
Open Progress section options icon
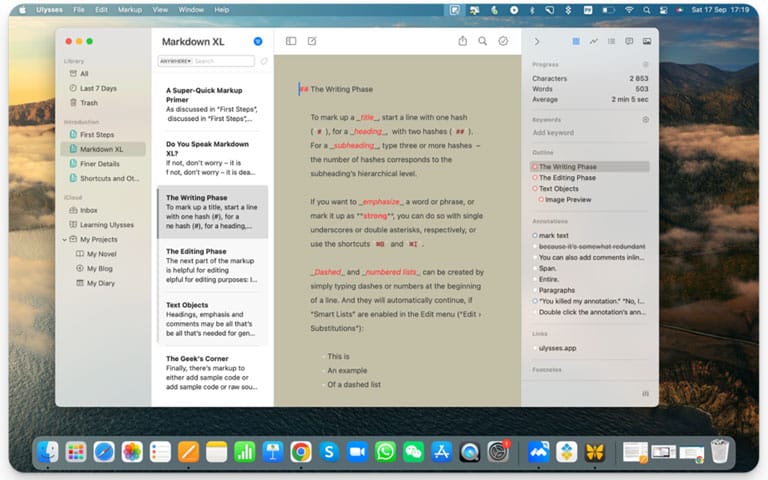tap(646, 65)
